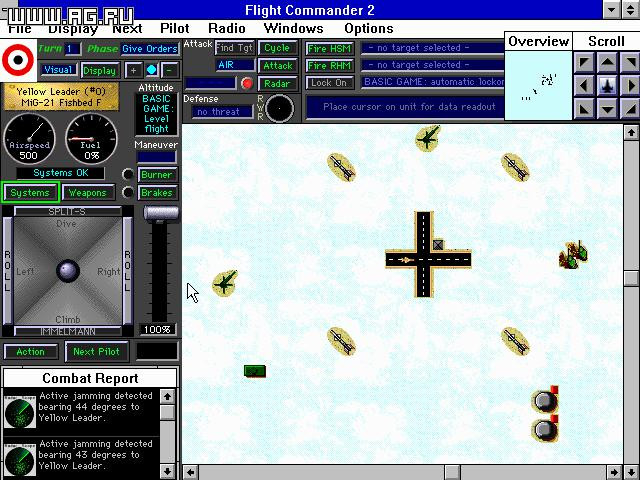Click scroll down arrow in Scroll panel

(607, 109)
